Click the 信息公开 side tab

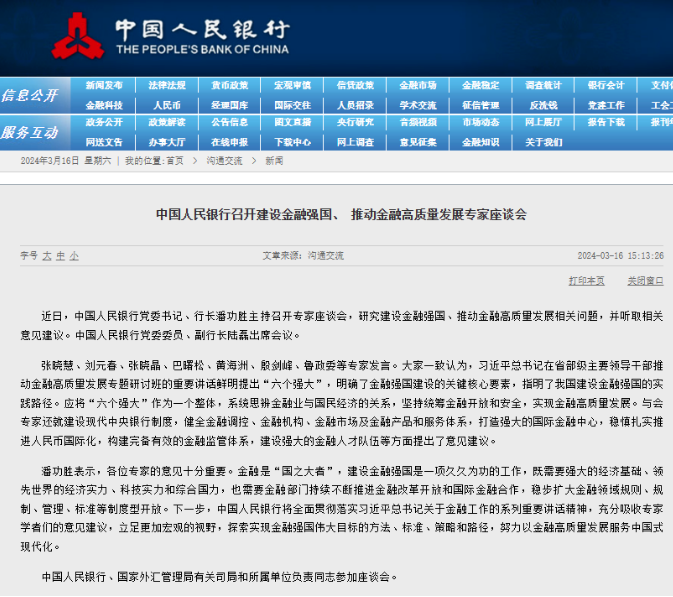pyautogui.click(x=30, y=95)
